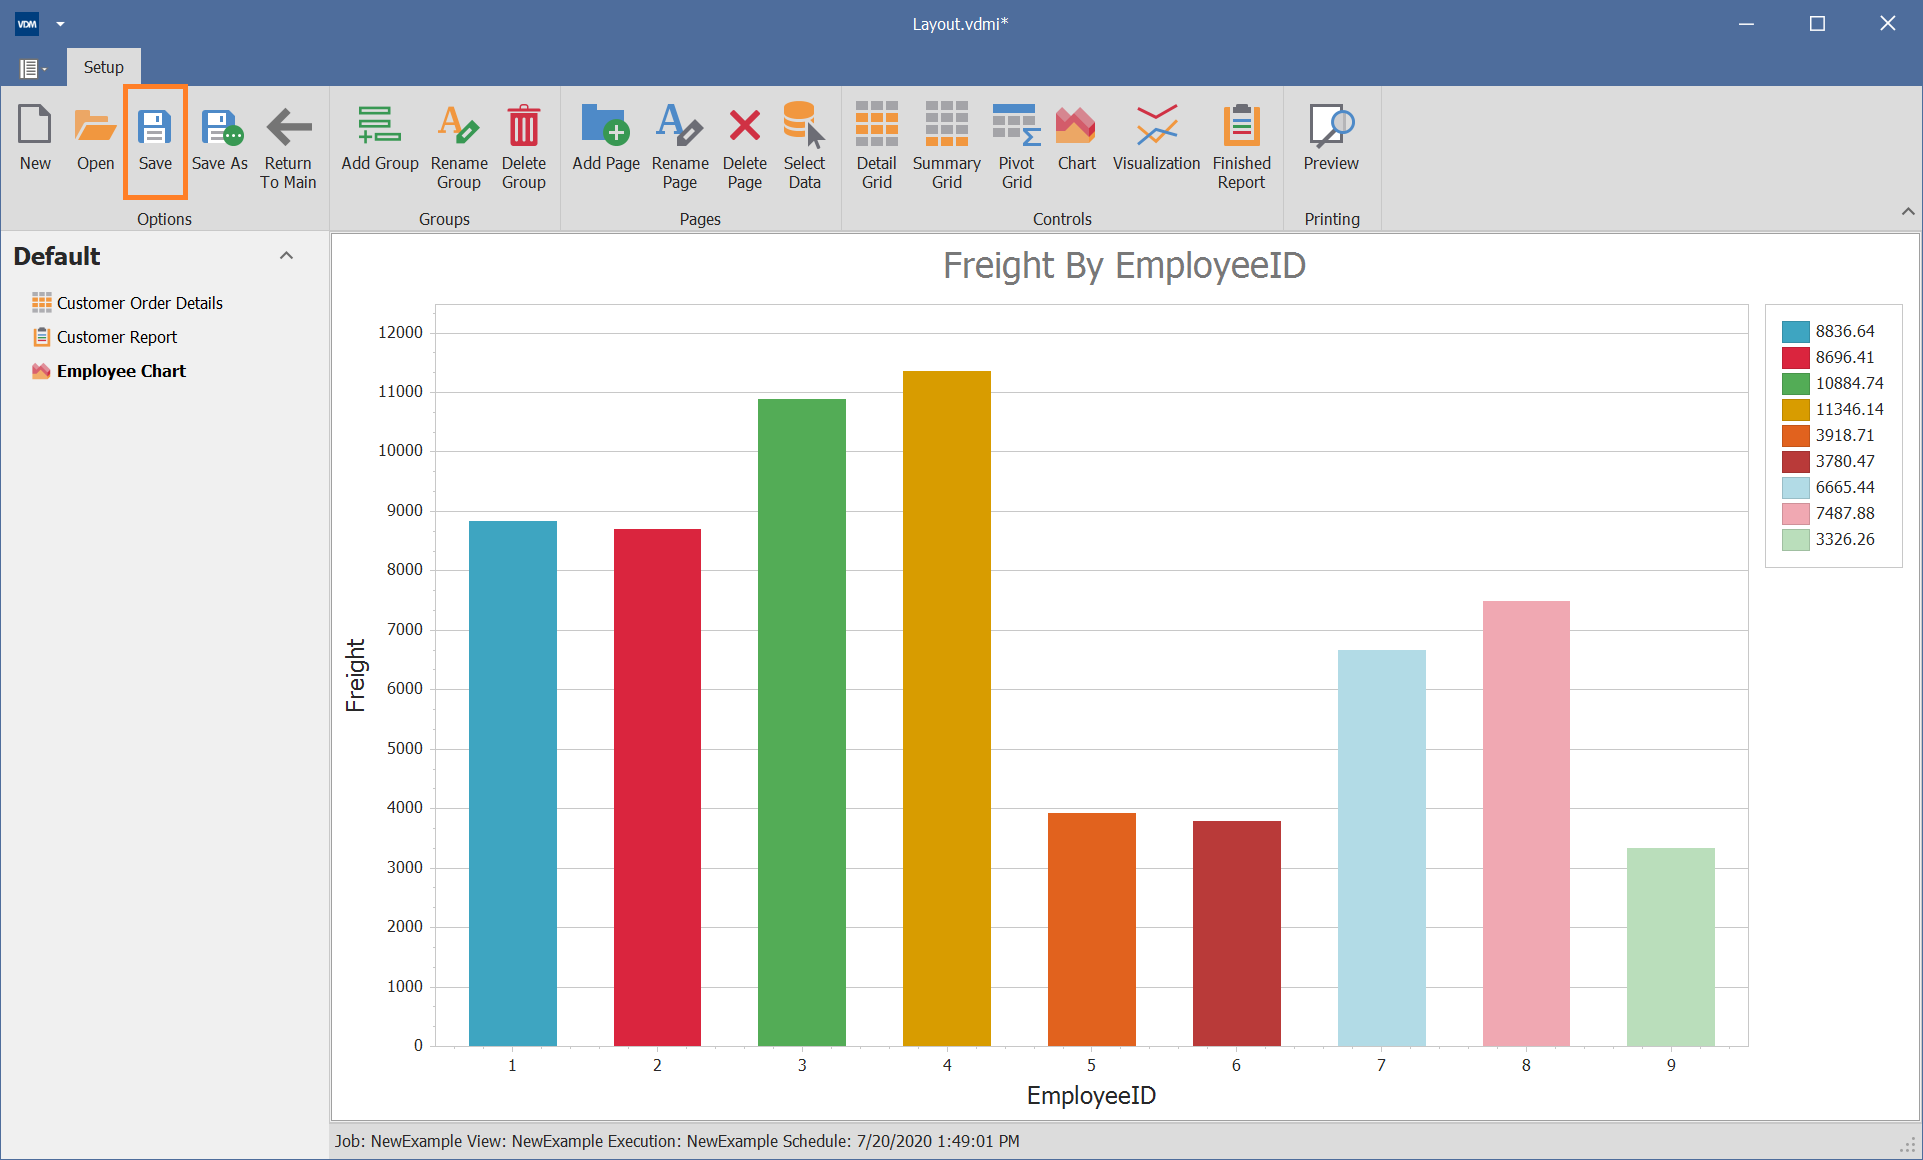Insert a Finished Report control

(1241, 148)
